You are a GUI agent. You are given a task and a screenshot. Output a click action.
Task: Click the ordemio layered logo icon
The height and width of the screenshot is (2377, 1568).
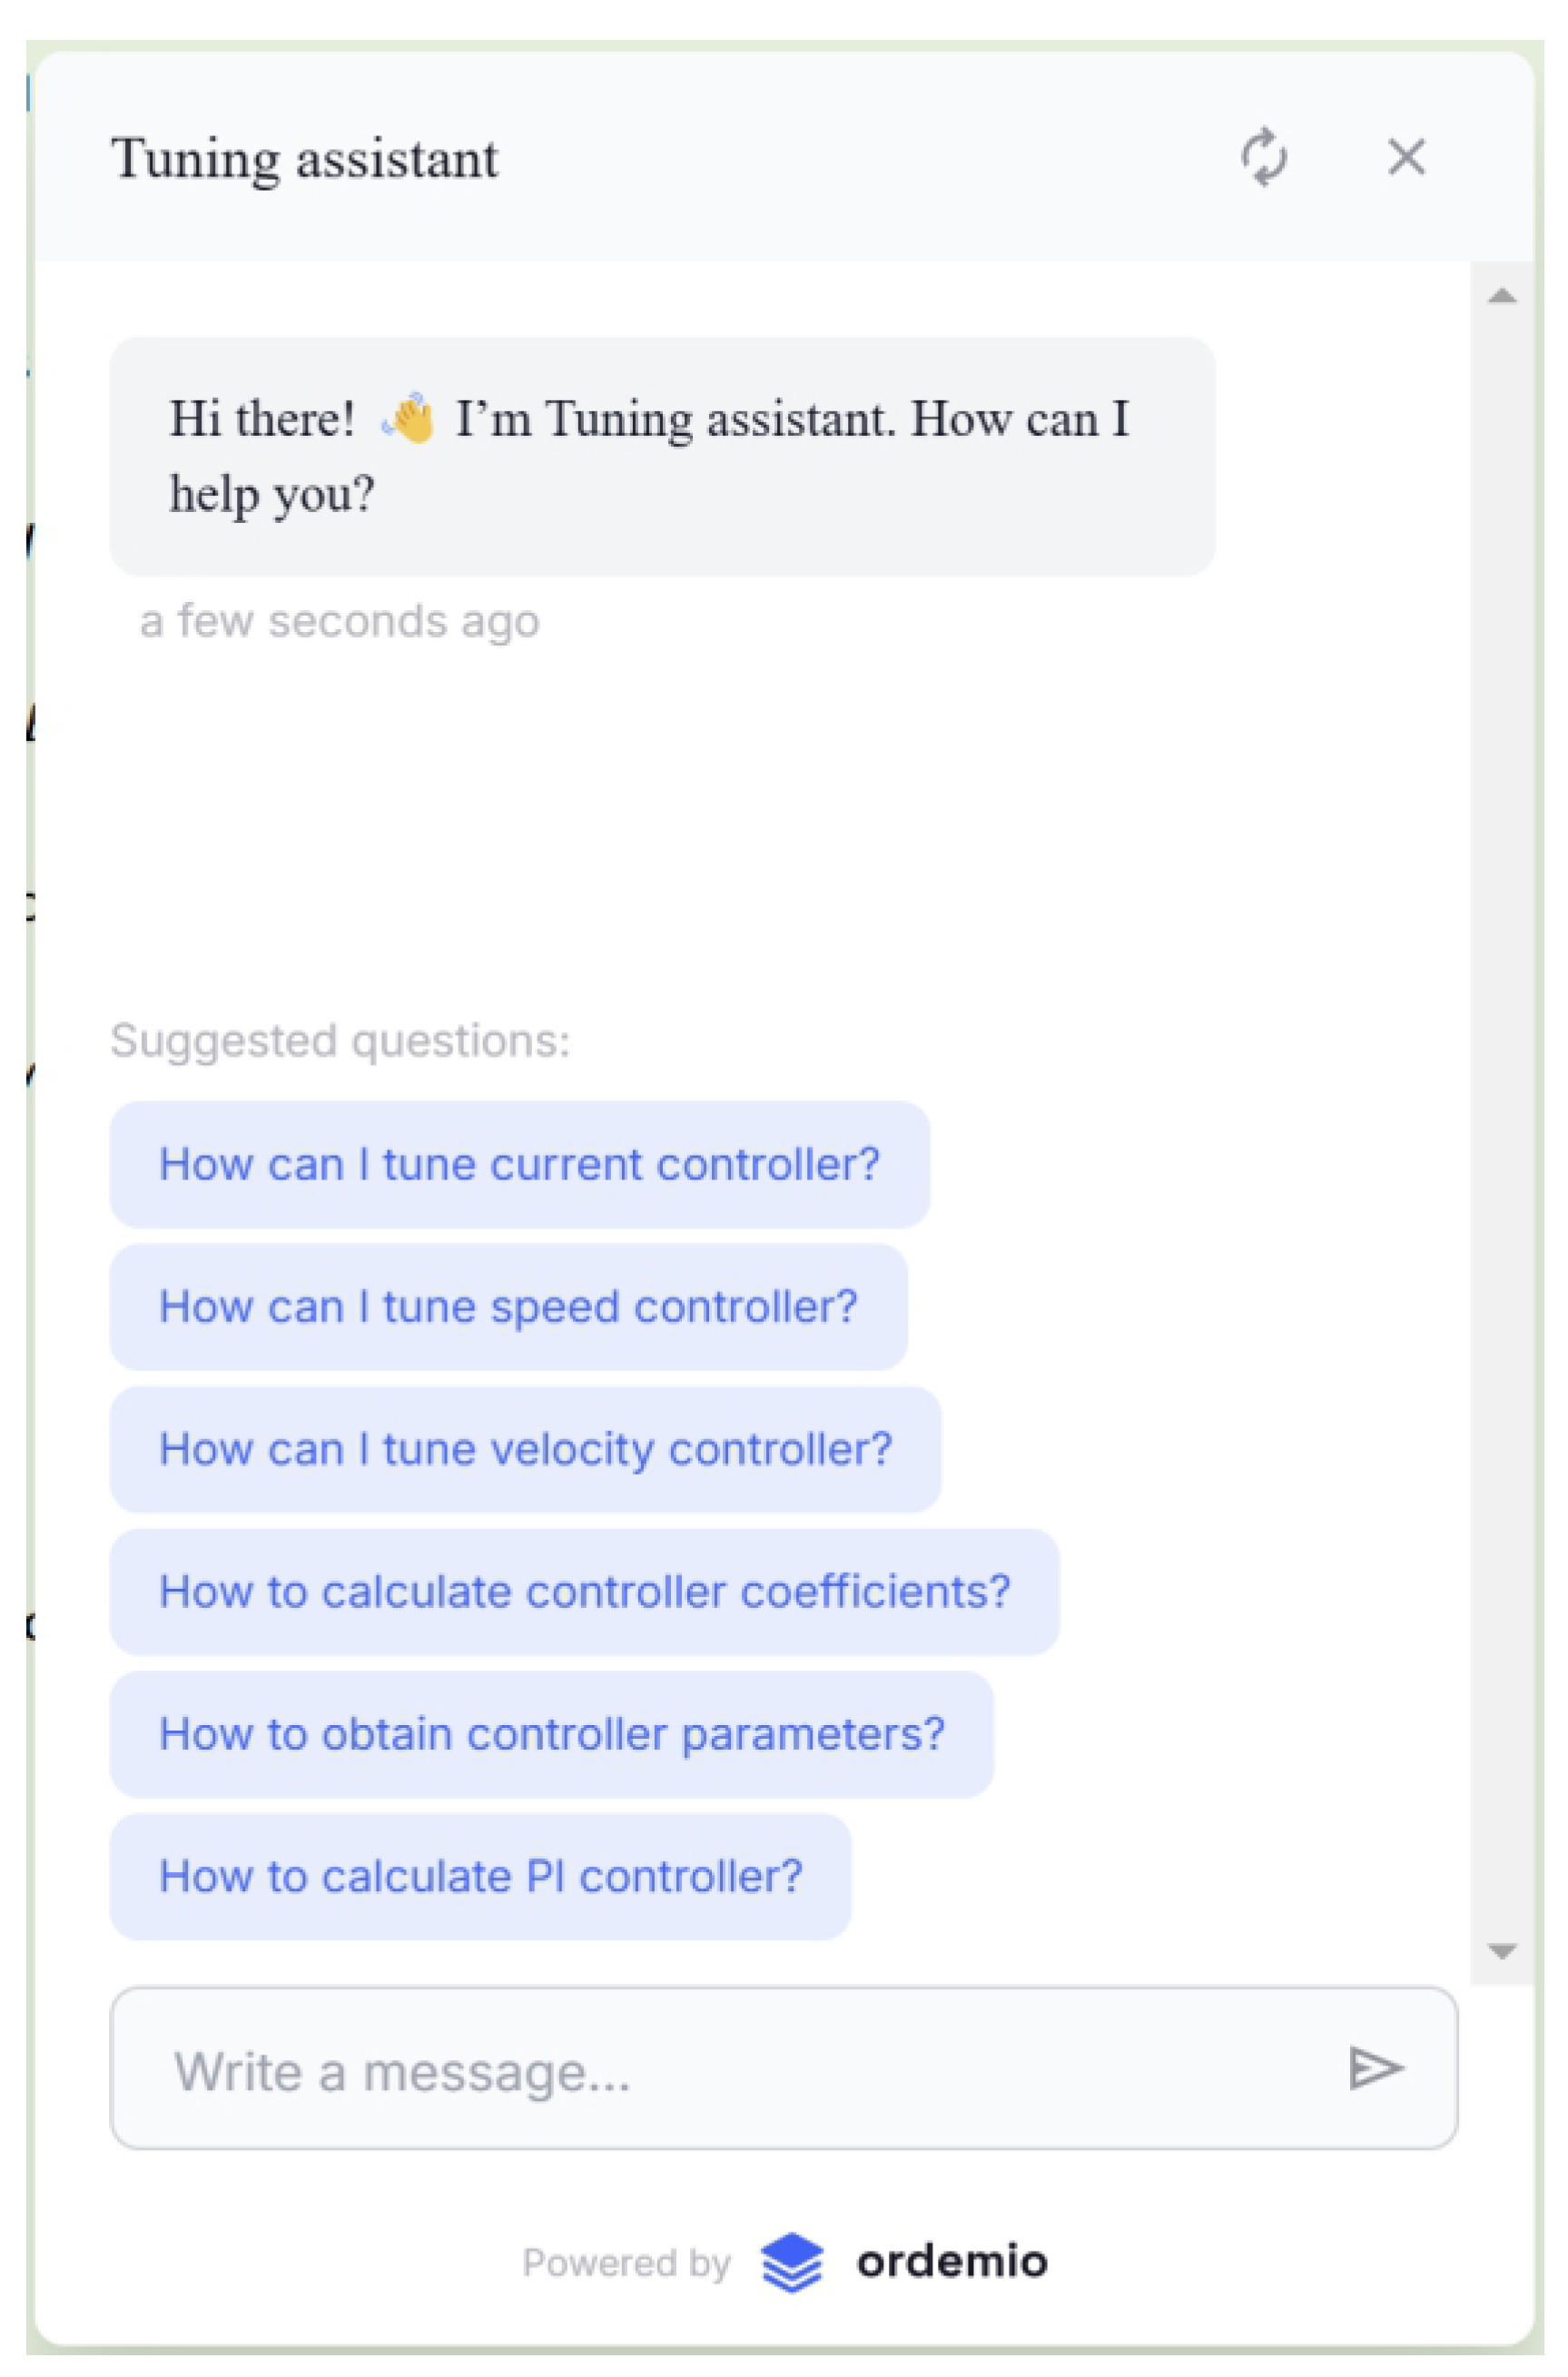click(x=791, y=2262)
